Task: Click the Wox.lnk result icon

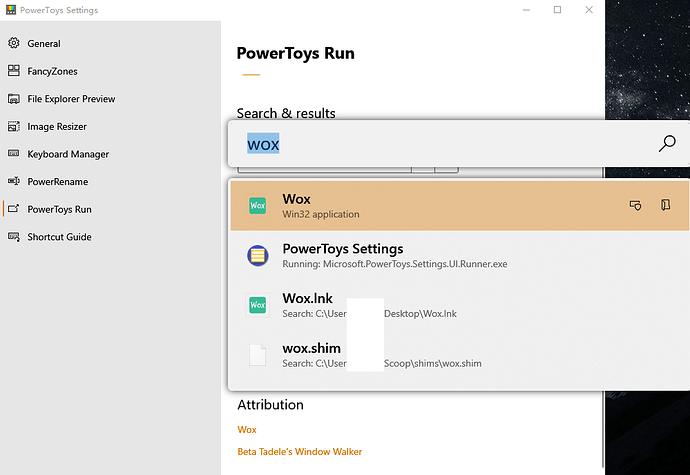Action: (257, 305)
